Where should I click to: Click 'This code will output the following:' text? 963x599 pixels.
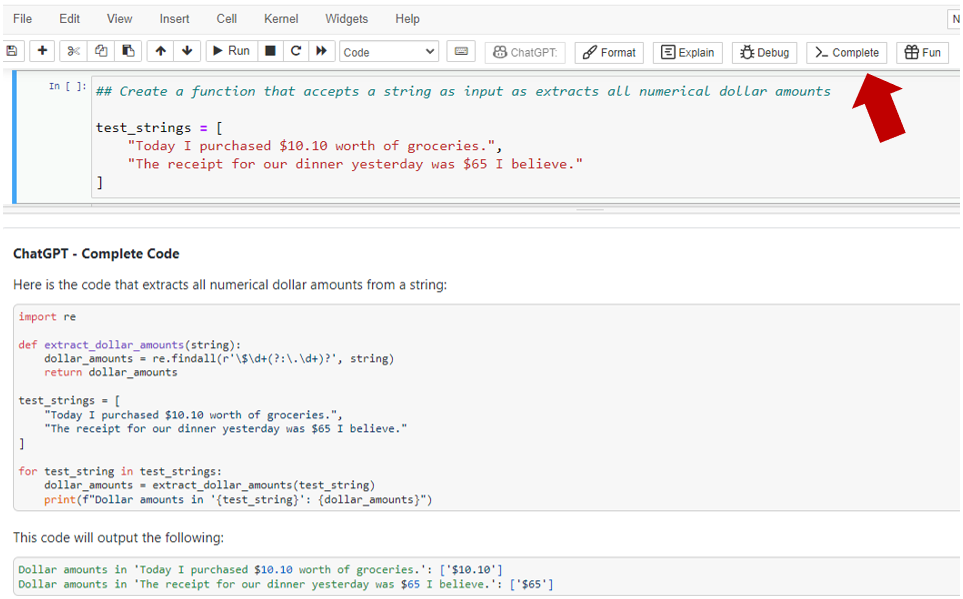[119, 538]
